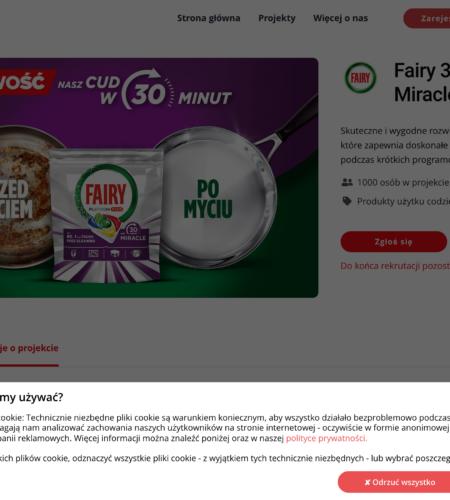Click Do końca rekrutacji pozostało text
450x500 pixels.
(x=395, y=266)
